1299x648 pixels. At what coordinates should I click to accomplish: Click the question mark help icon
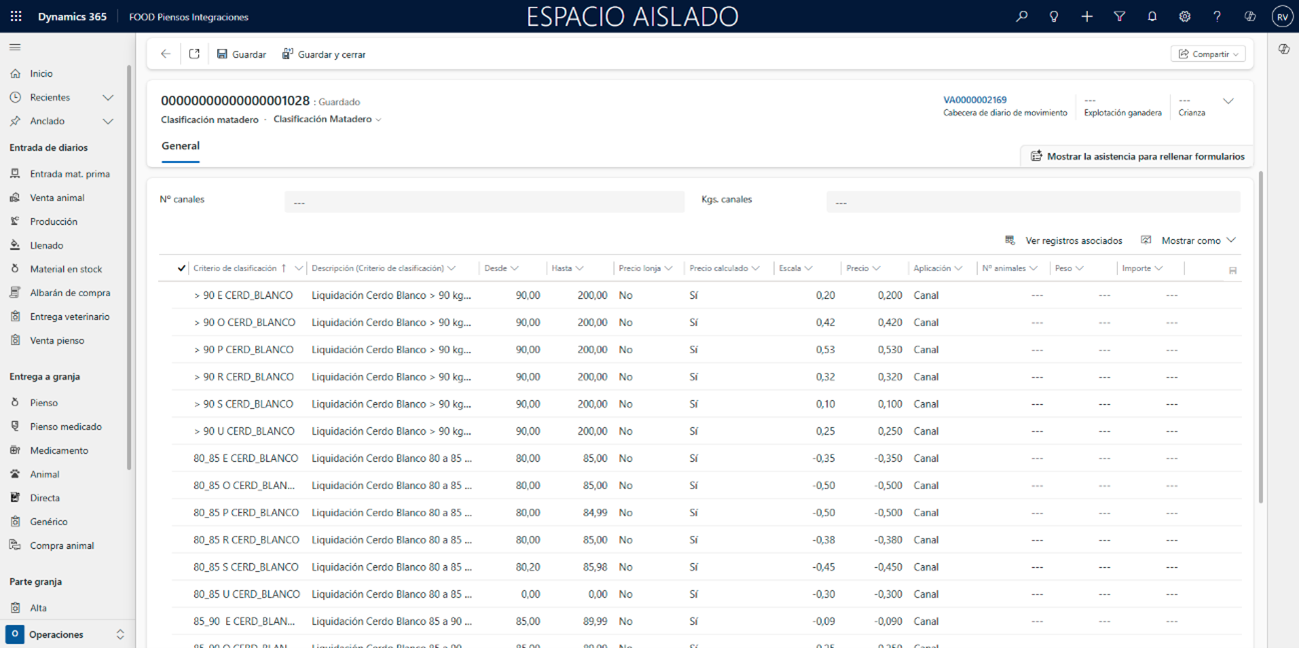(x=1217, y=16)
